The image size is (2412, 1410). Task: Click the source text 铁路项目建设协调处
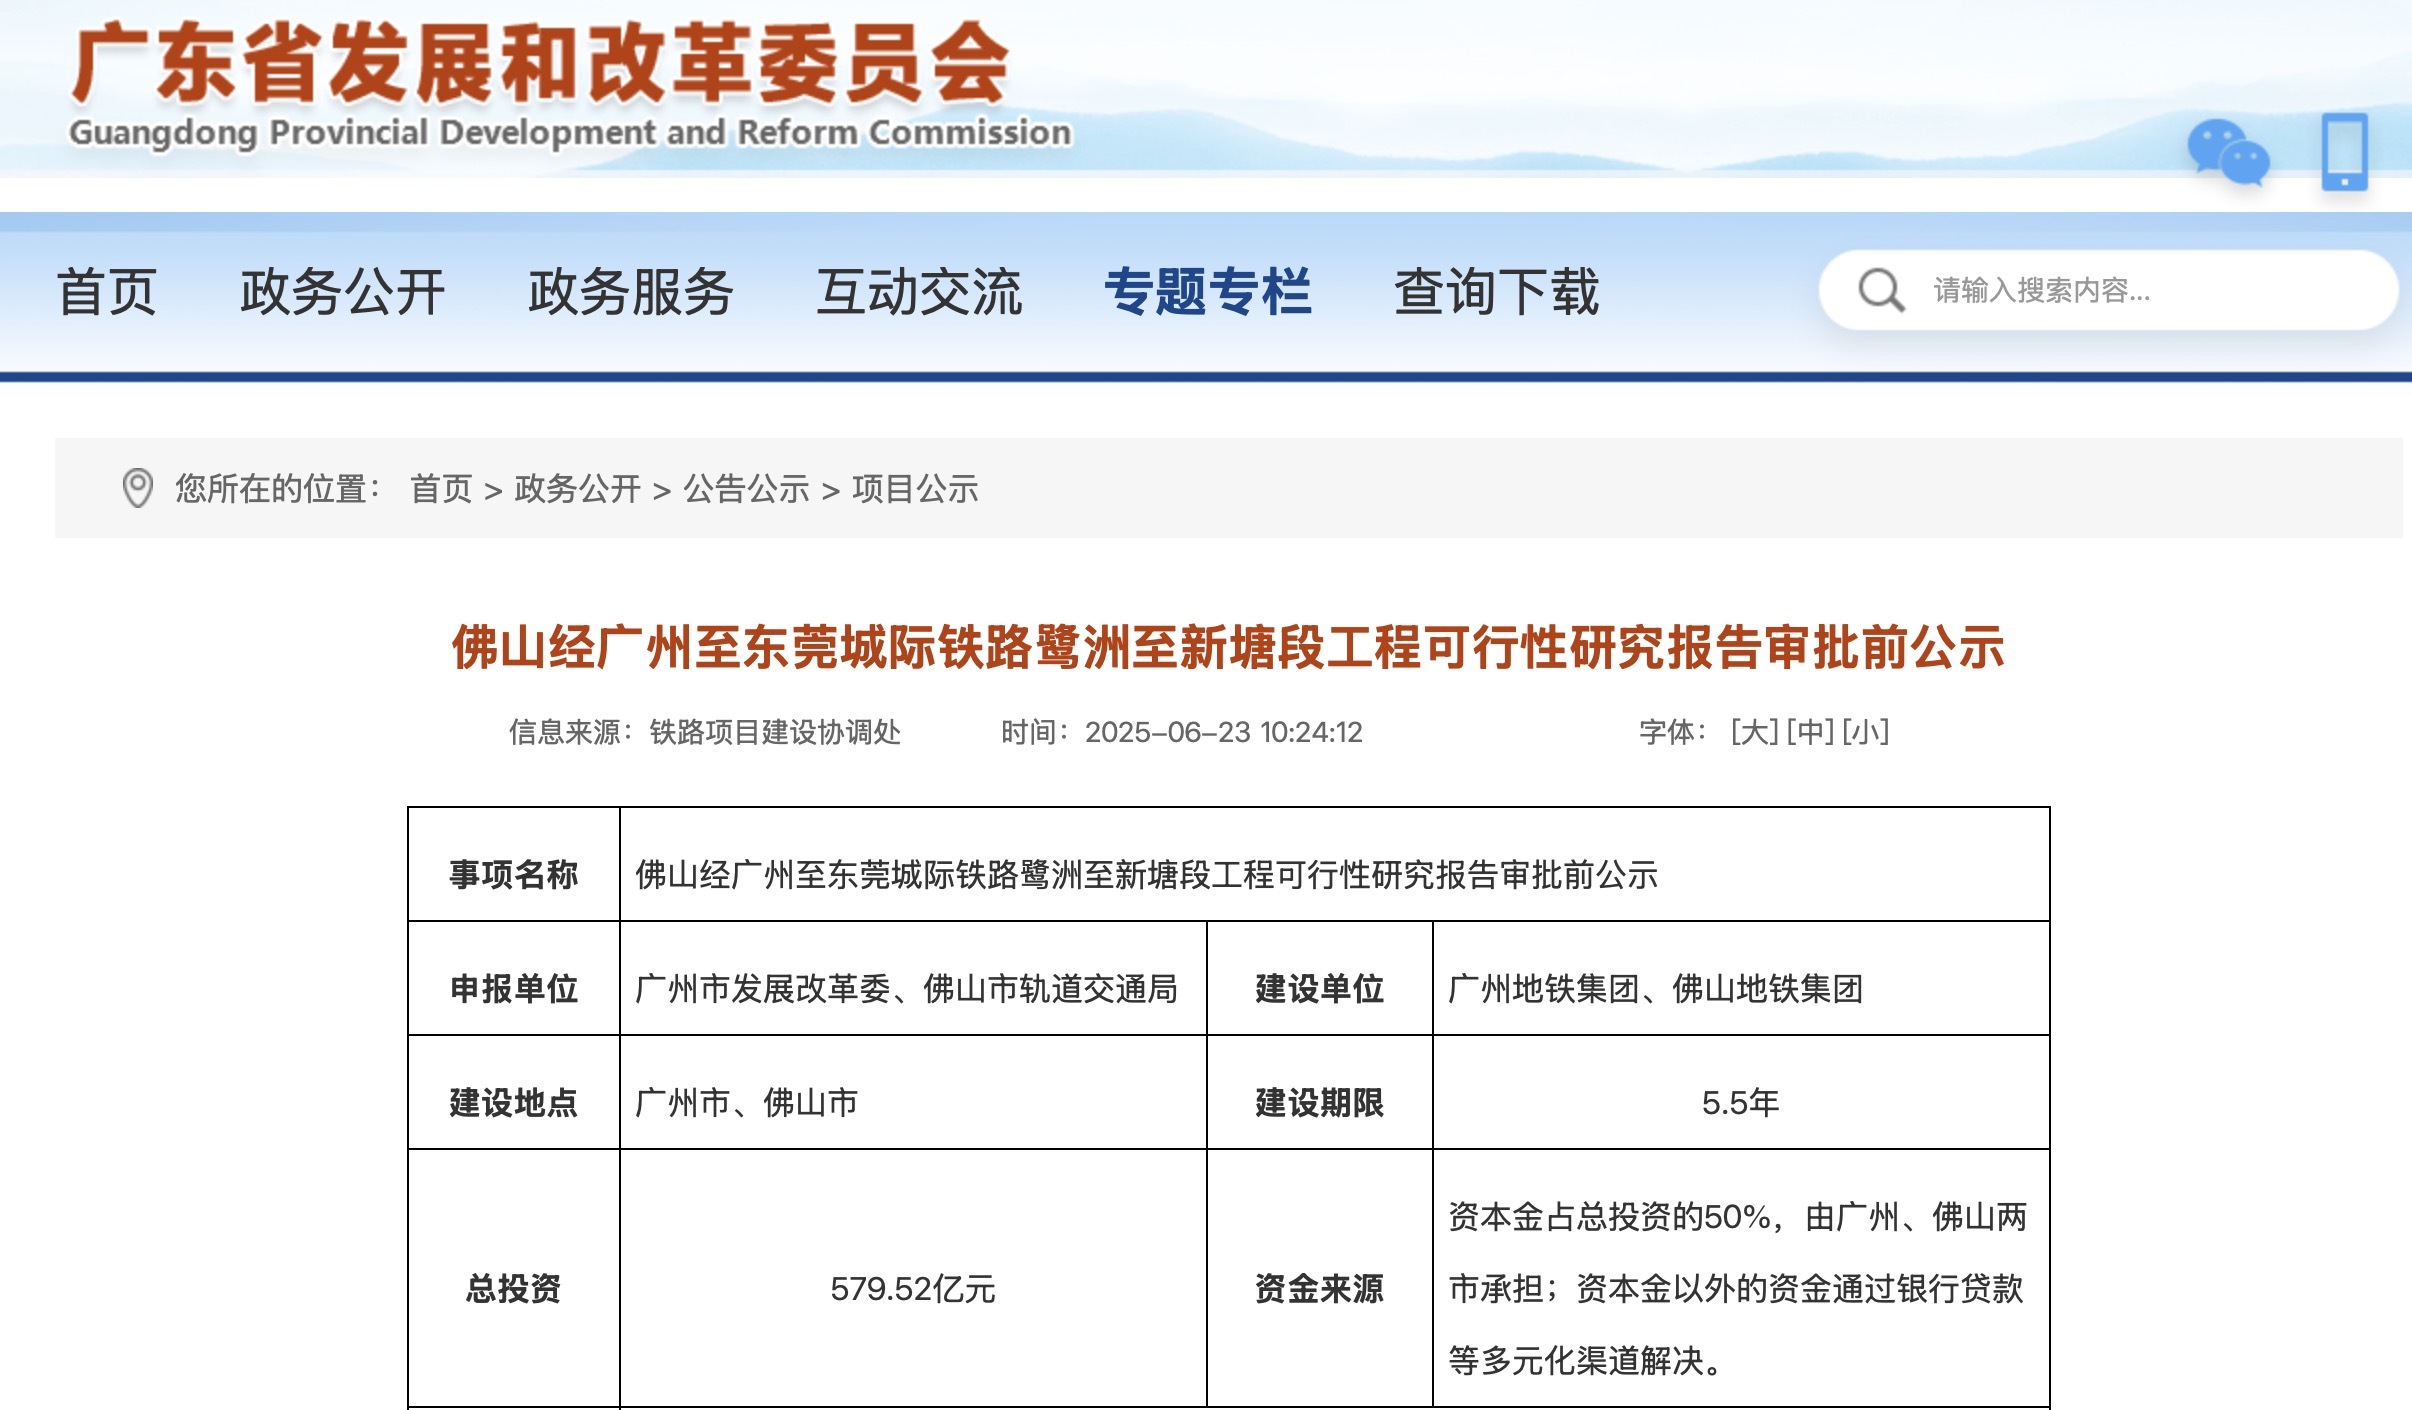[775, 732]
